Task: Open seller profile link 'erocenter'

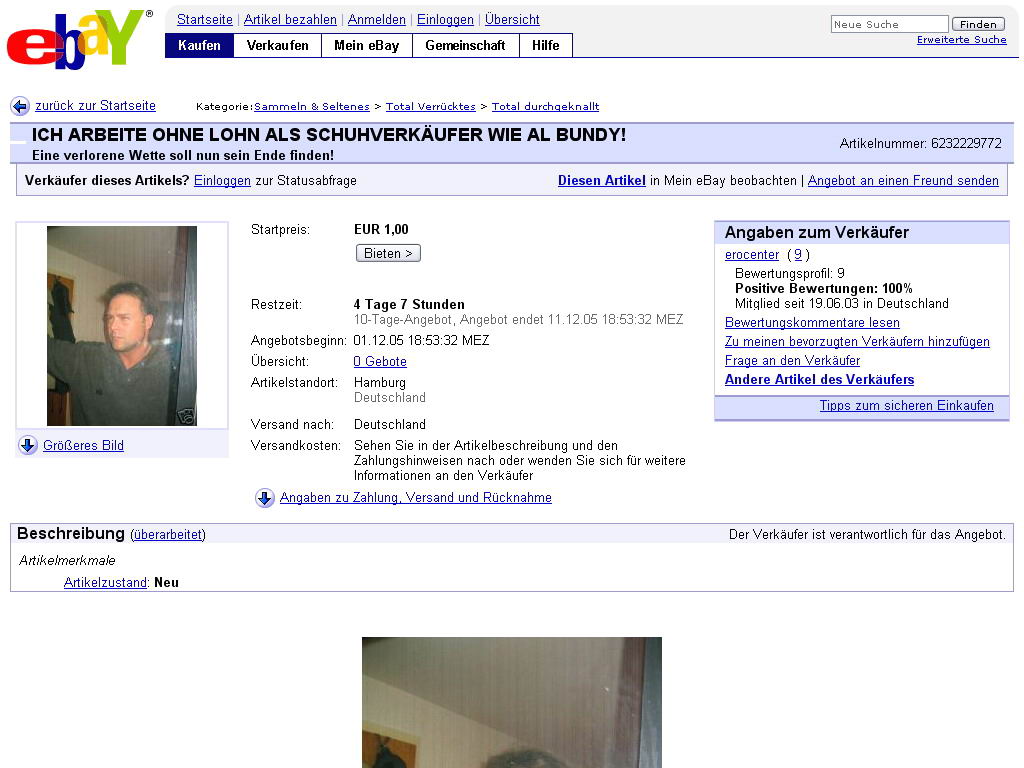Action: point(752,255)
